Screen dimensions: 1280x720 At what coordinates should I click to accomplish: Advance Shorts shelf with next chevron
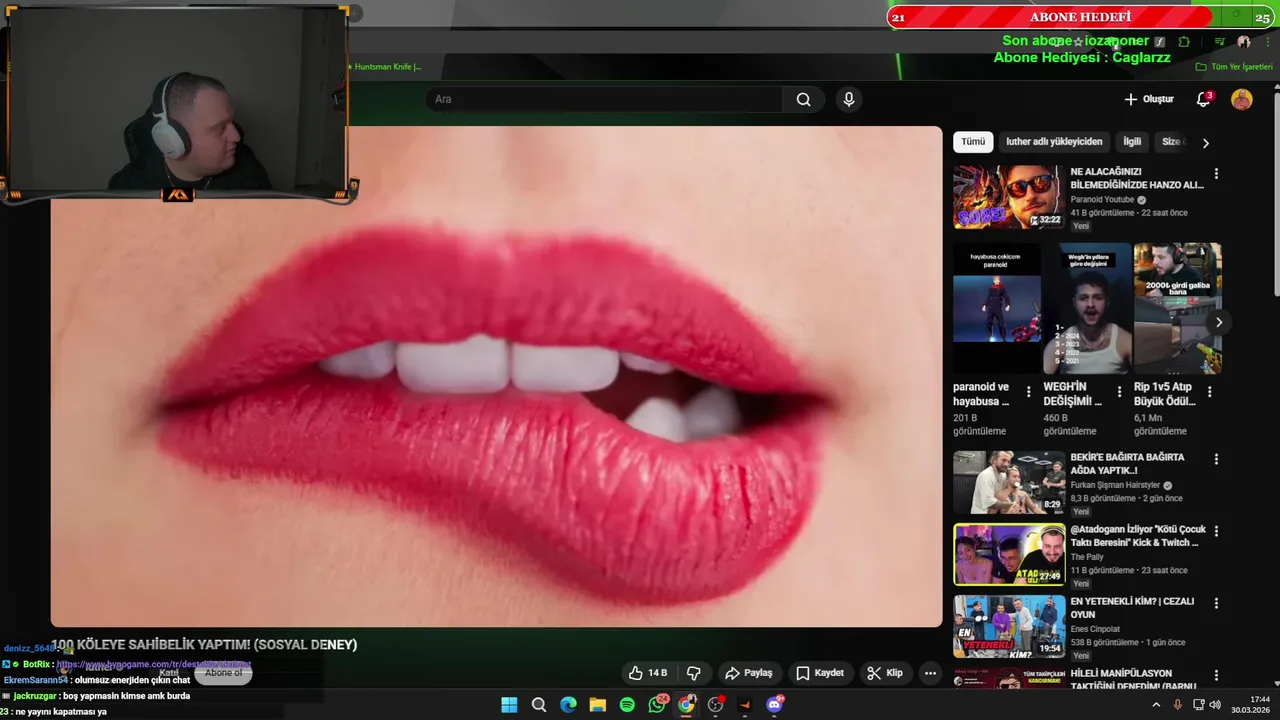(1218, 322)
